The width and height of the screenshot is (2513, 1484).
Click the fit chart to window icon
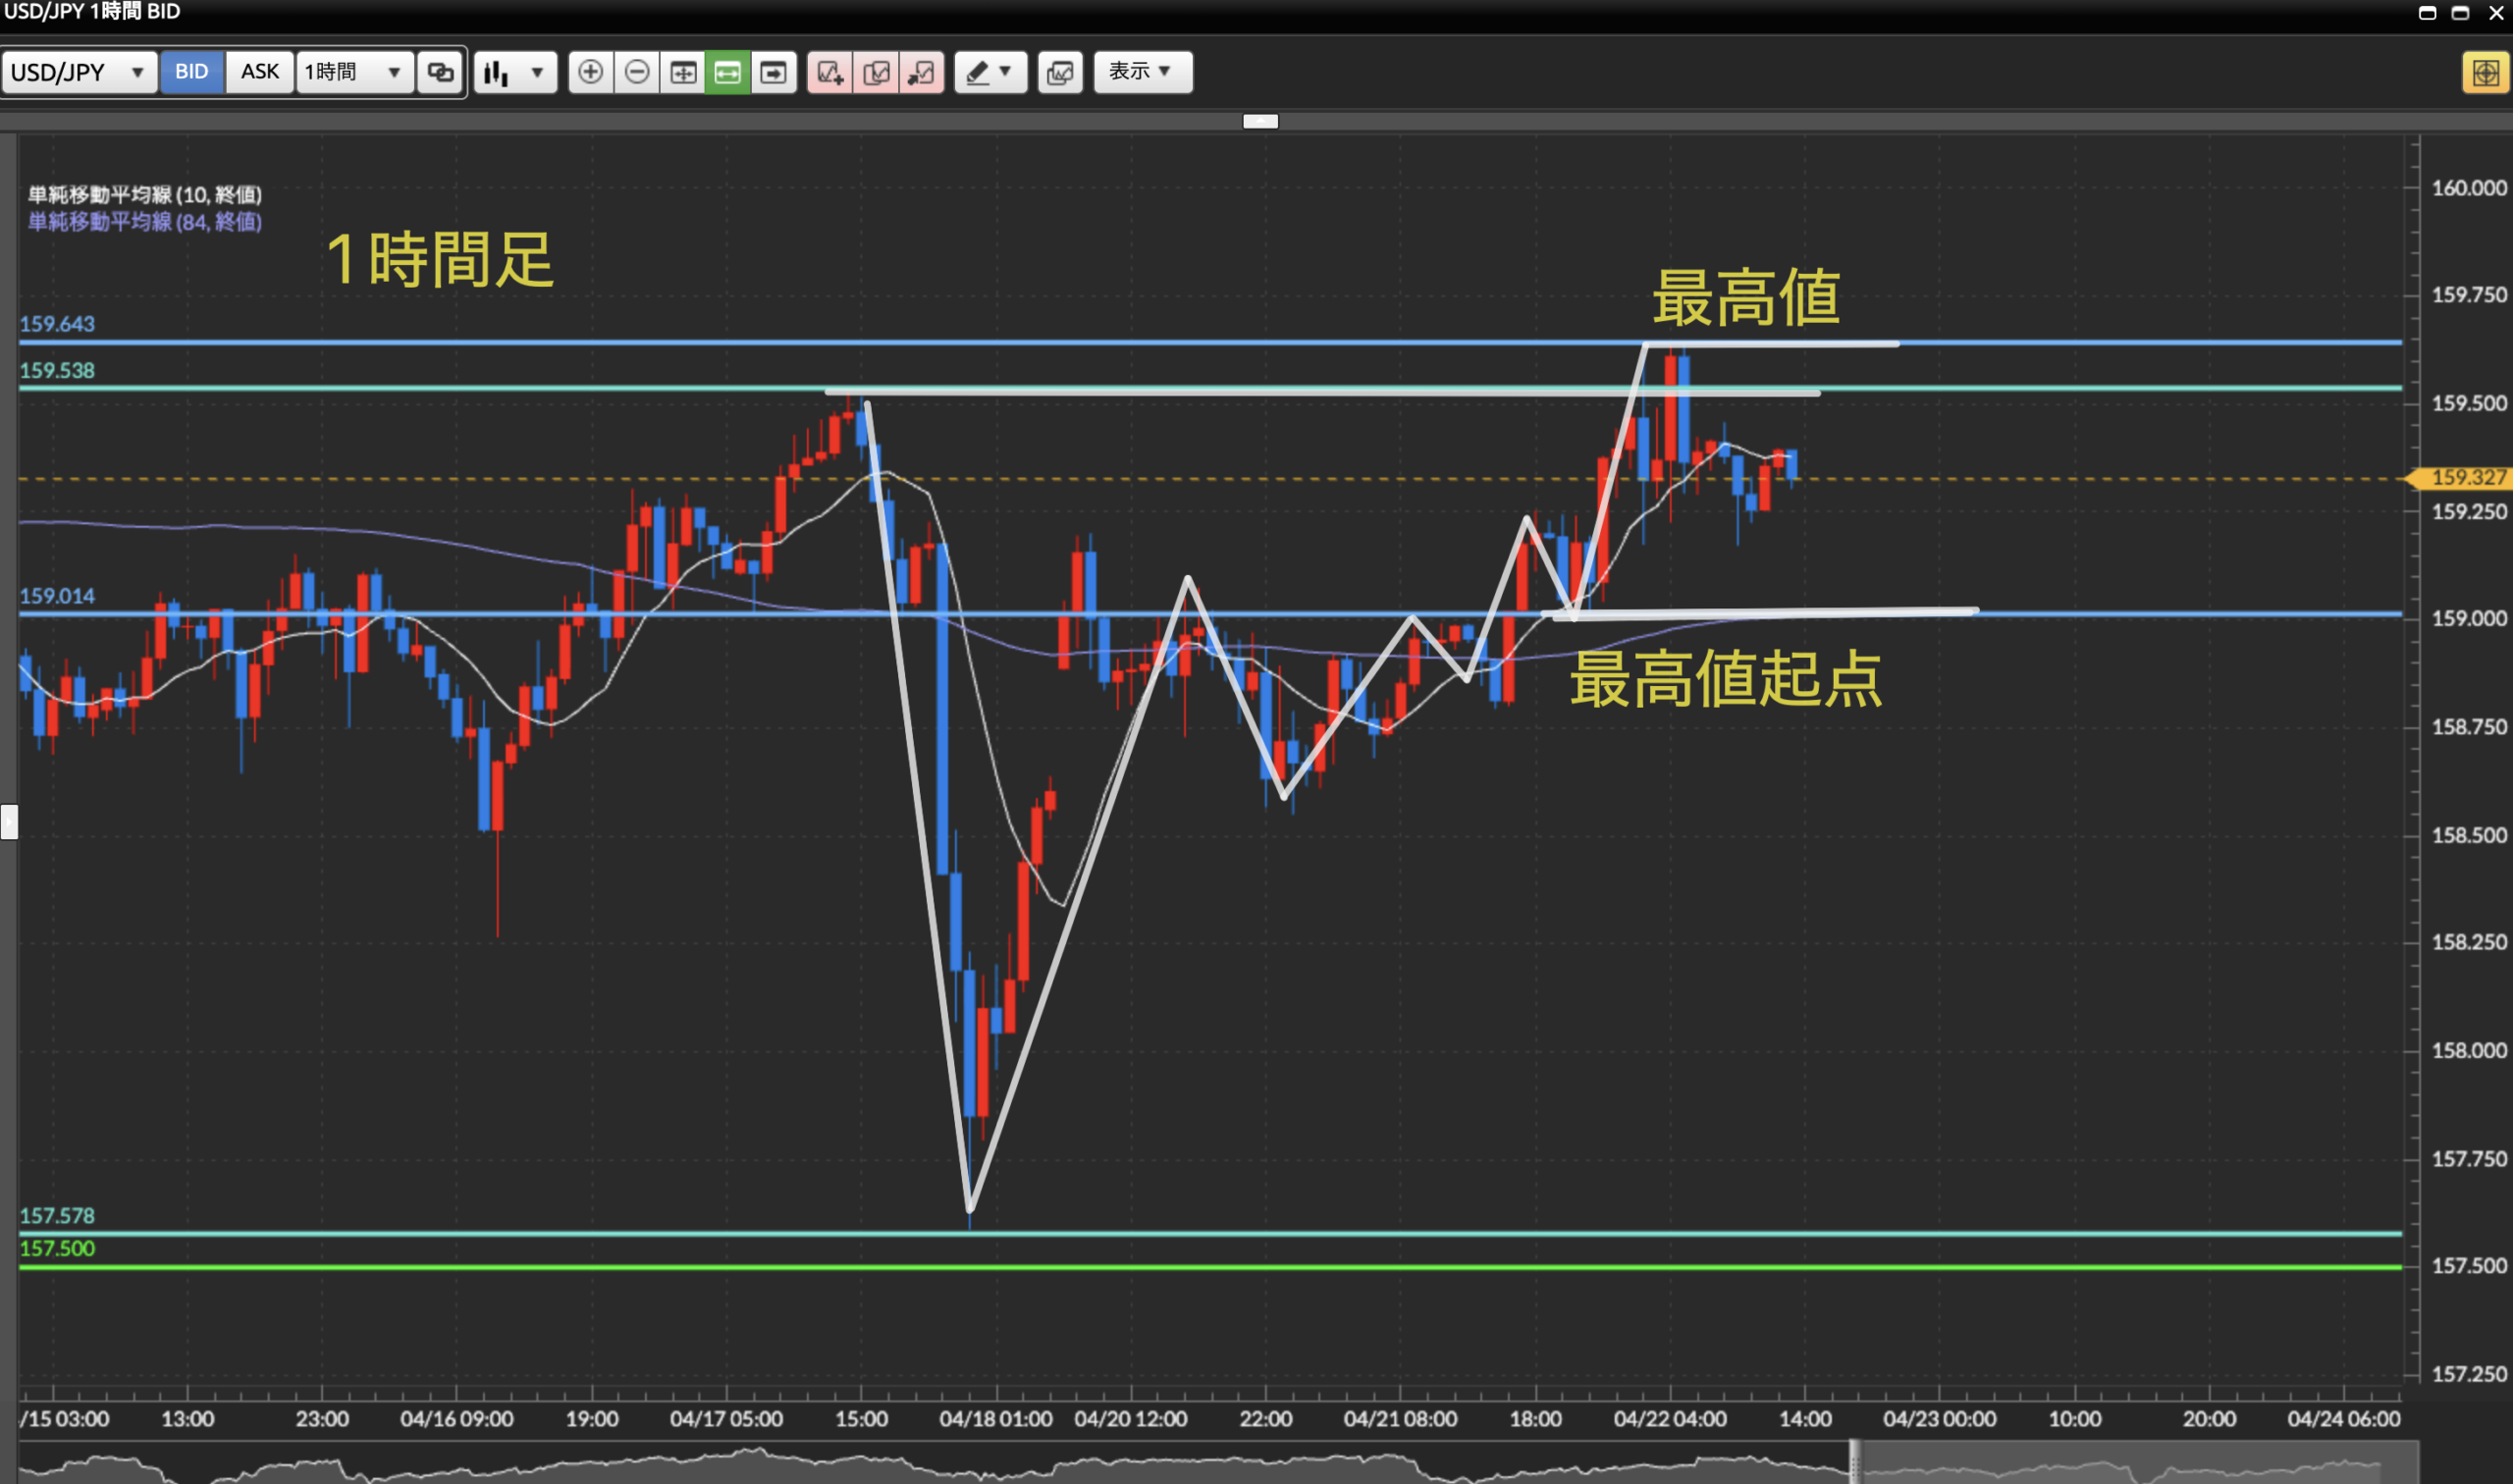683,72
